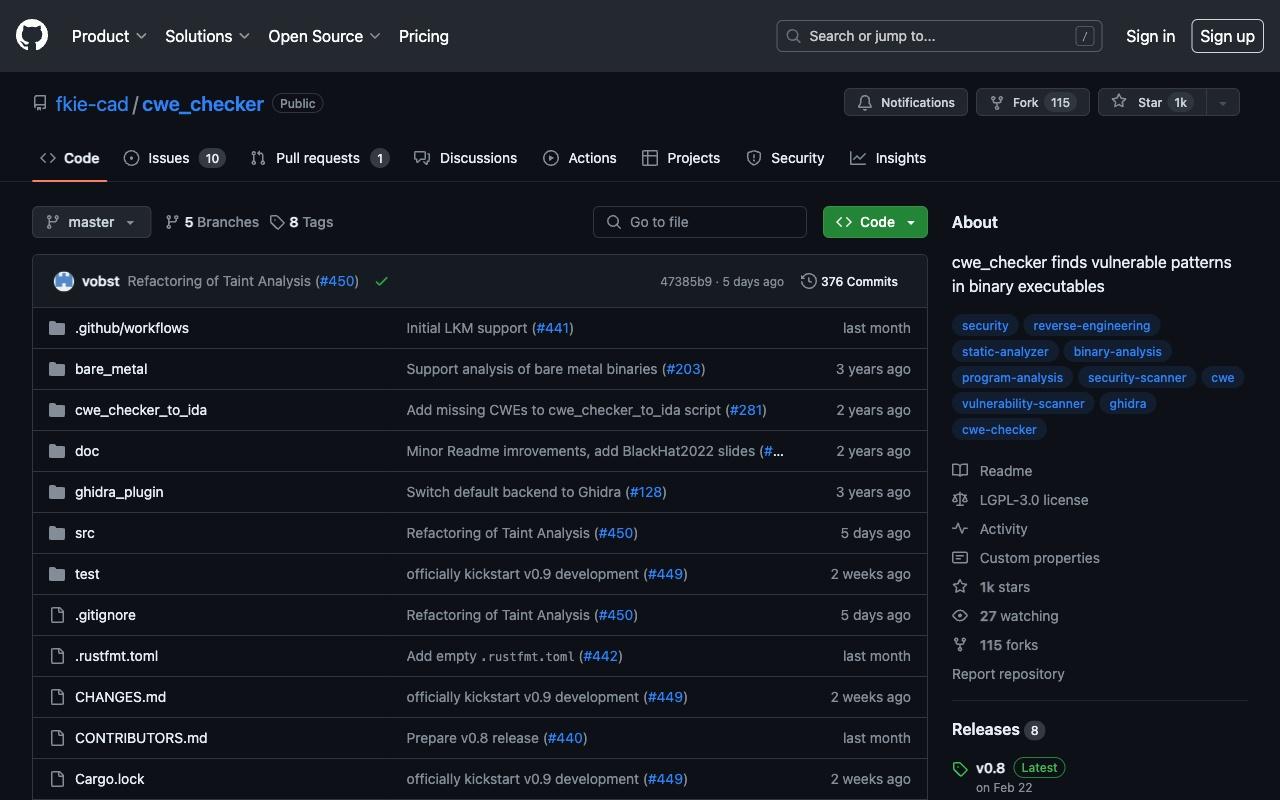Screen dimensions: 1280x800
Task: Open the Cargo.lock file icon
Action: tap(57, 779)
